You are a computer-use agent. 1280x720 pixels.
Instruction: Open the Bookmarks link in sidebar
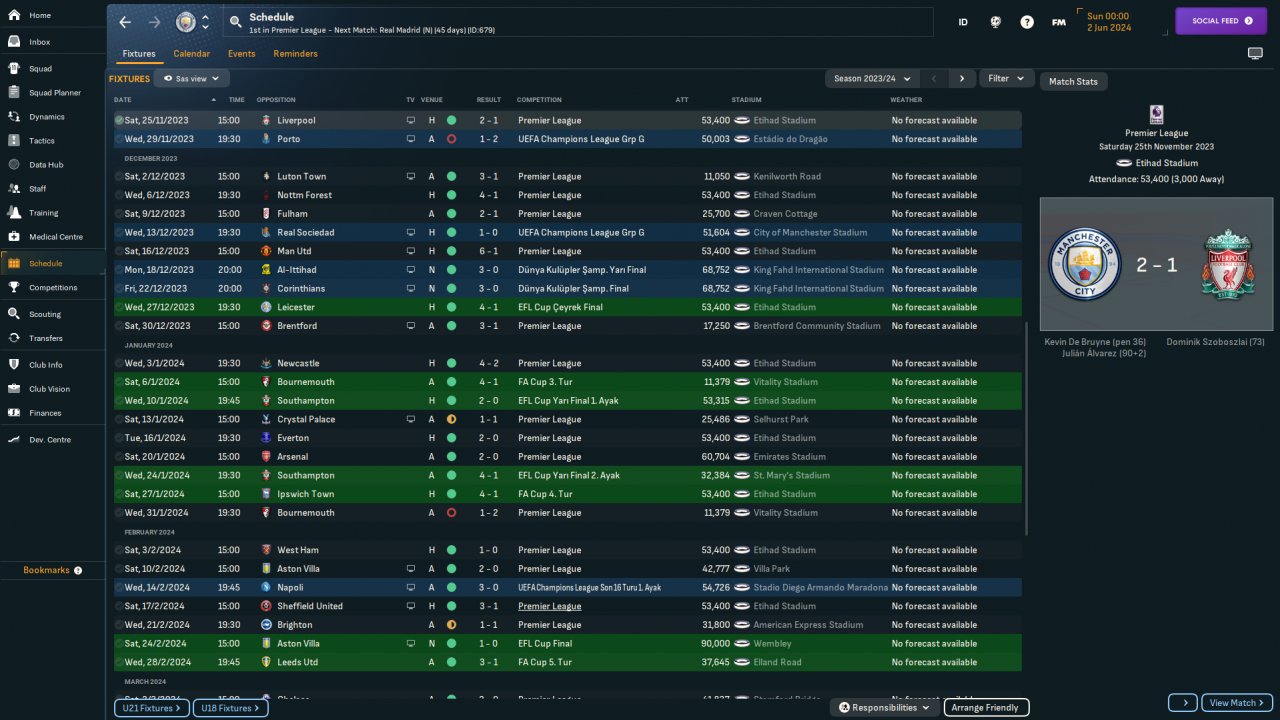pos(46,570)
